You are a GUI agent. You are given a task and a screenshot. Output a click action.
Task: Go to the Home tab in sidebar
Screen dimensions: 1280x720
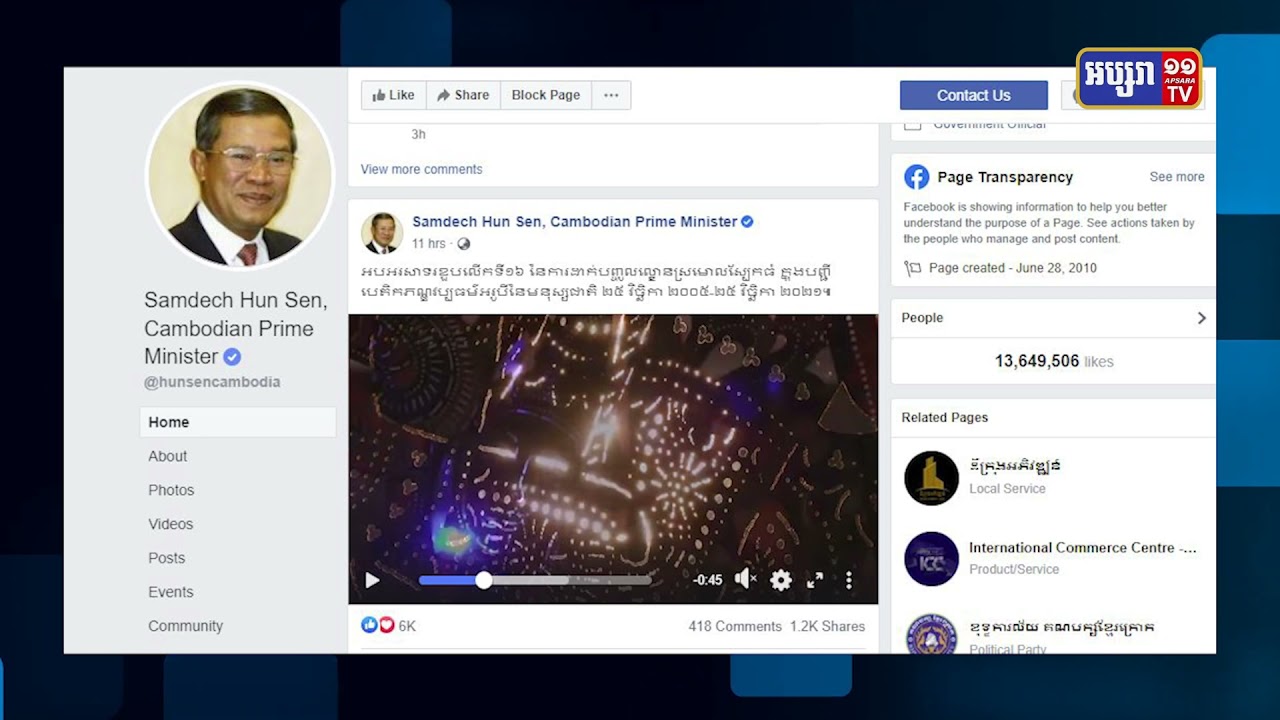[238, 422]
